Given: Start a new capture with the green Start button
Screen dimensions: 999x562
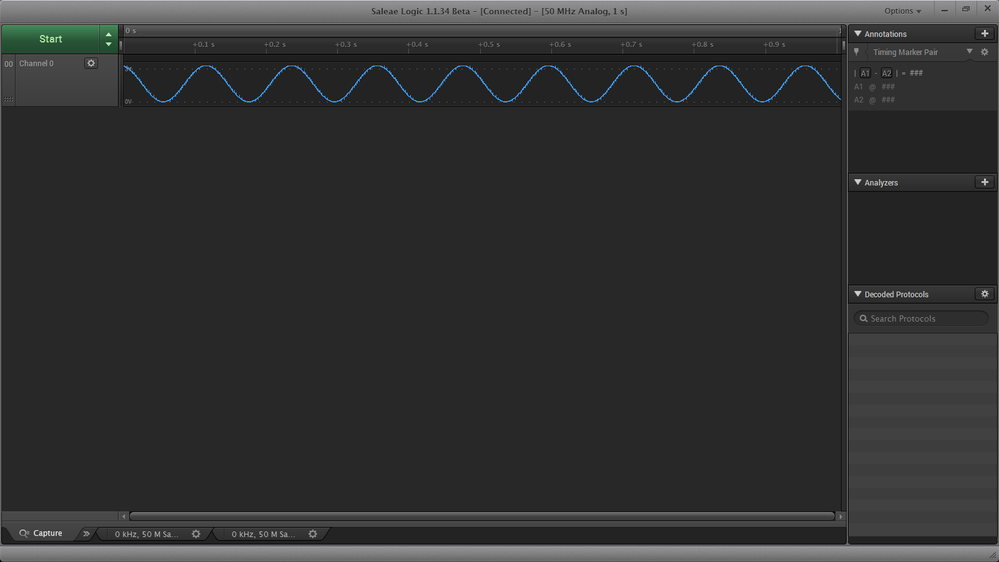Looking at the screenshot, I should click(x=50, y=39).
